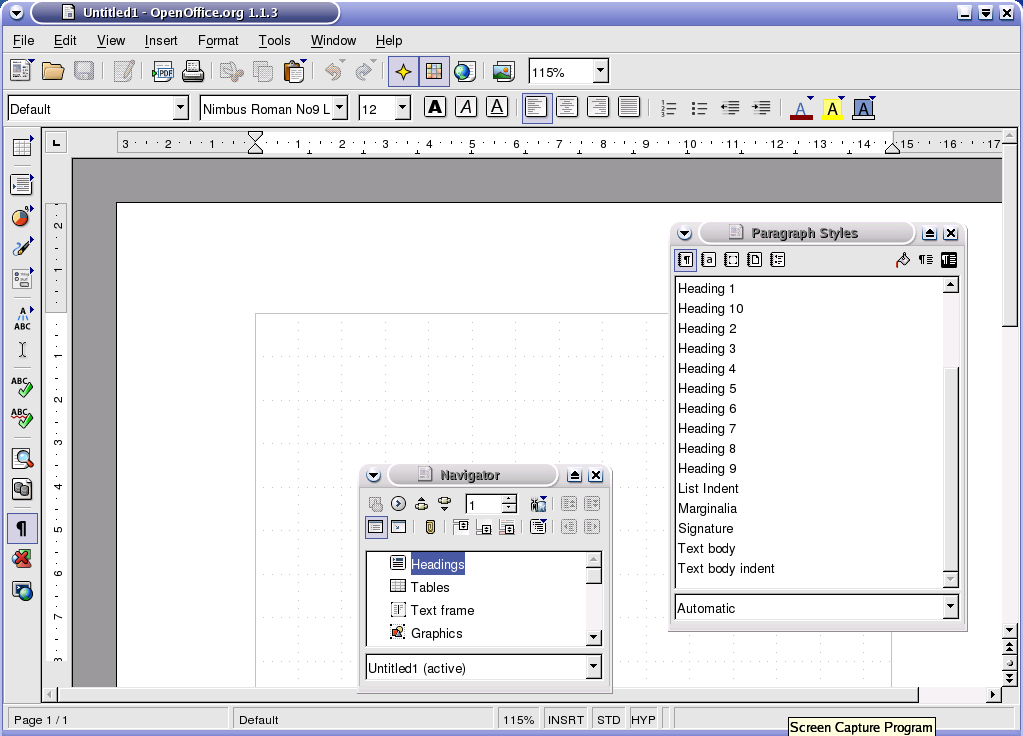Toggle the Navigator star icon in toolbar
This screenshot has width=1023, height=736.
[403, 71]
